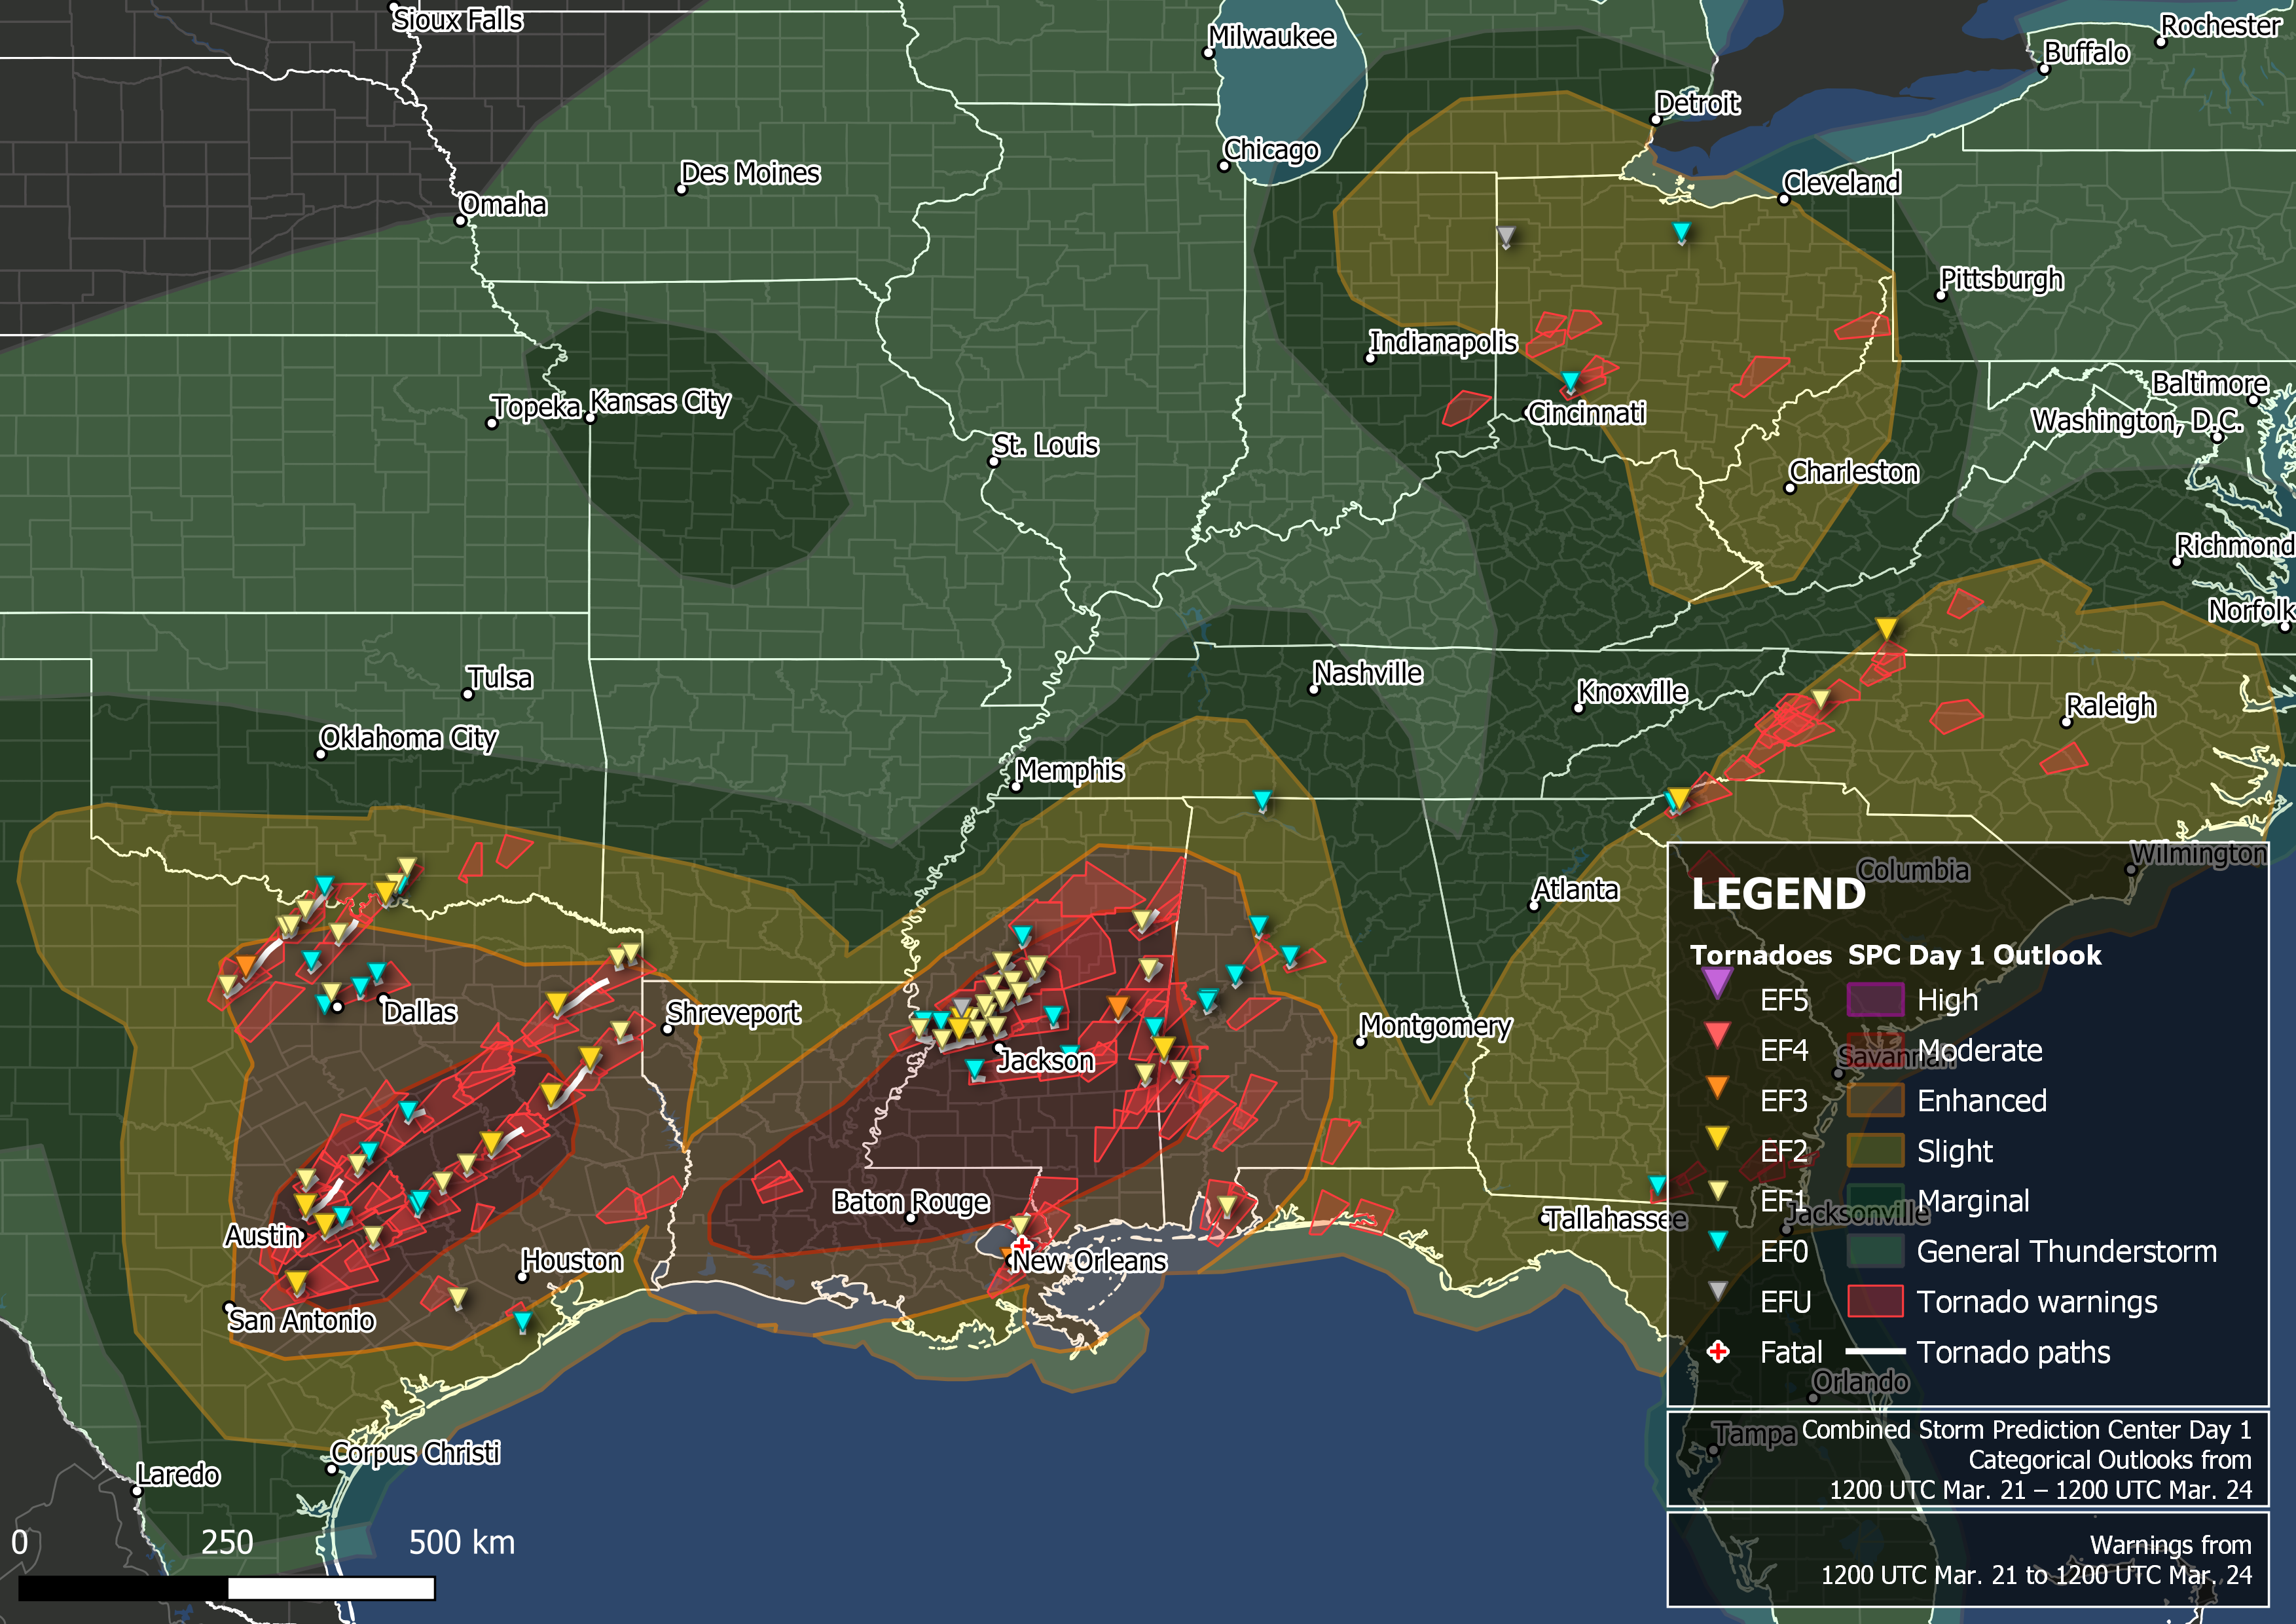Click the Laredo city label
Screen dimensions: 2296x1624
(x=178, y=1475)
